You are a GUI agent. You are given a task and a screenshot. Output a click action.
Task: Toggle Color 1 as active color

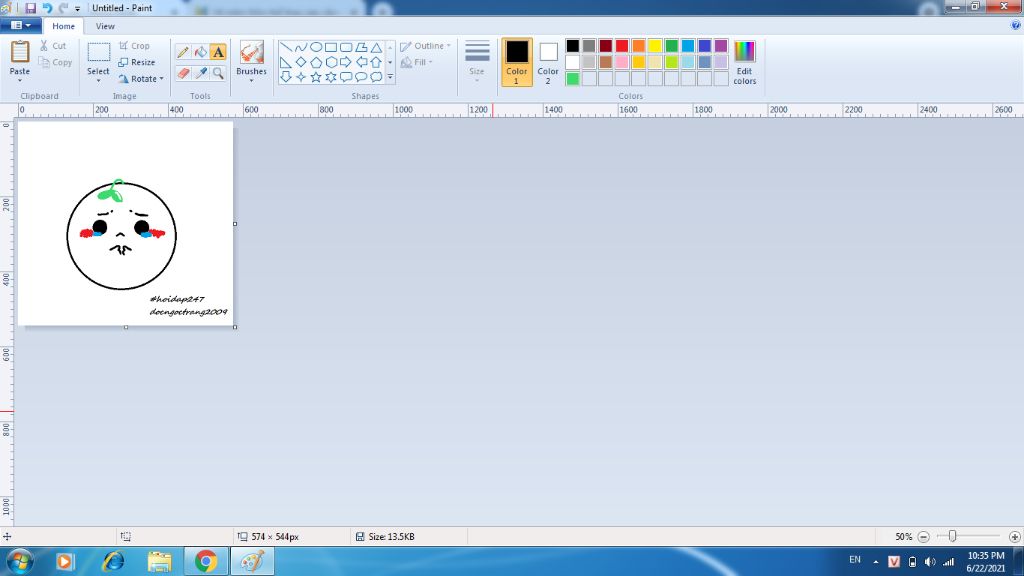[516, 62]
